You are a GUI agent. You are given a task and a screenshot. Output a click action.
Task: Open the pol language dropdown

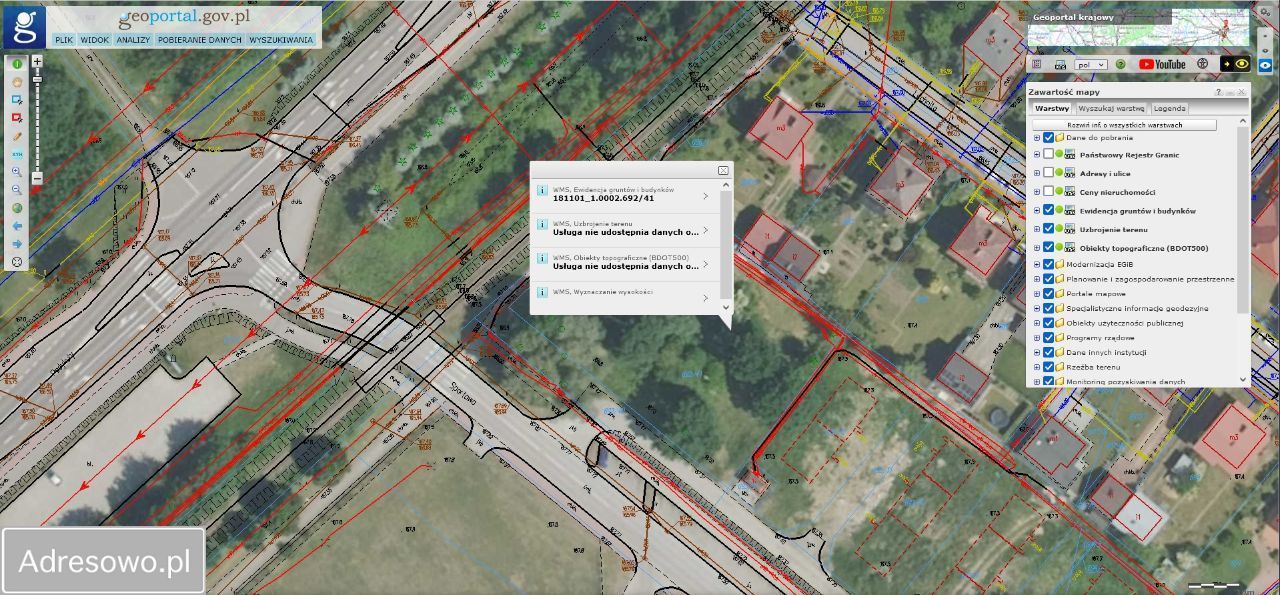pos(1090,64)
